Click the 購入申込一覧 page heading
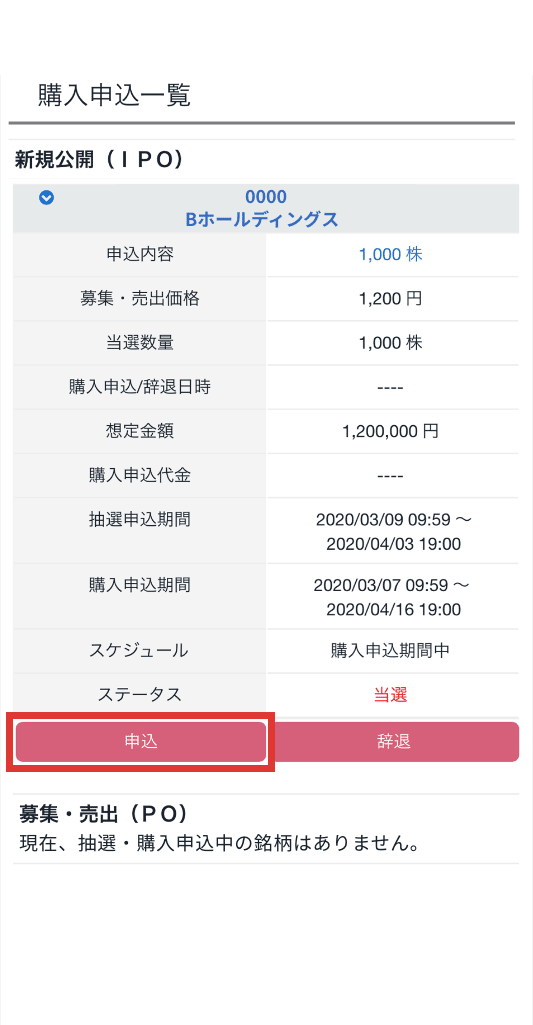The width and height of the screenshot is (533, 1025). click(114, 95)
